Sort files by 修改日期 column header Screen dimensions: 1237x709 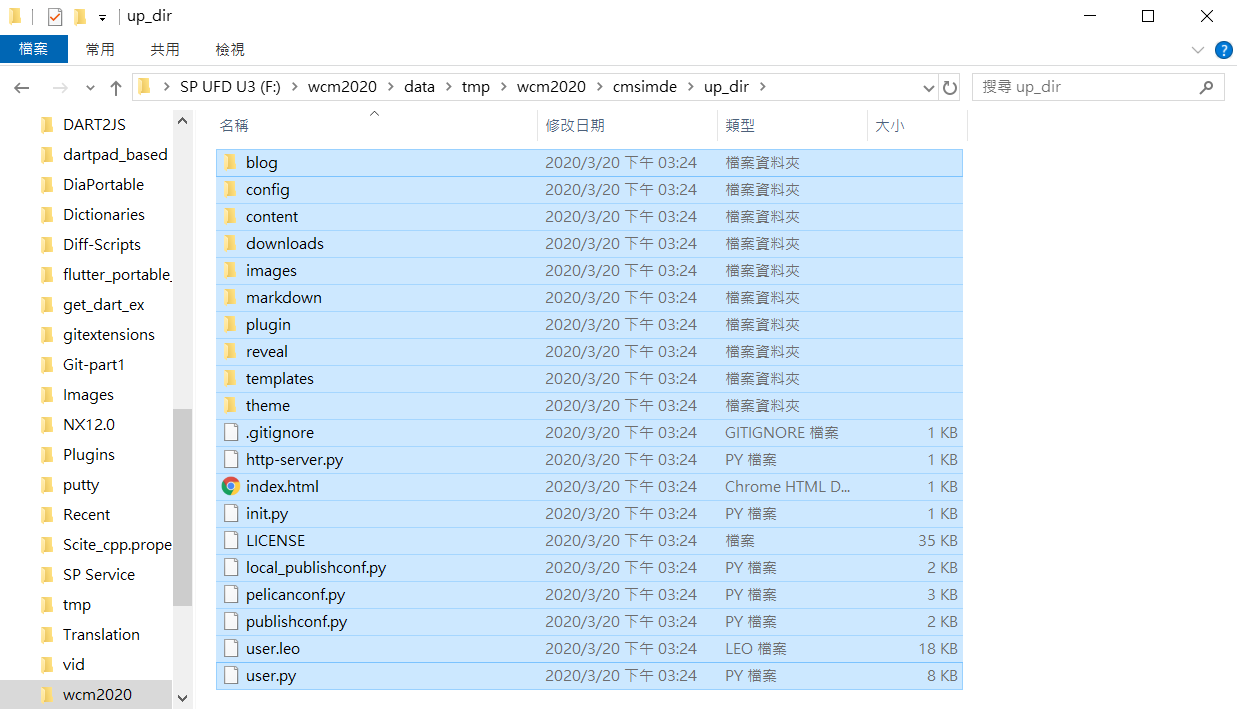tap(575, 125)
